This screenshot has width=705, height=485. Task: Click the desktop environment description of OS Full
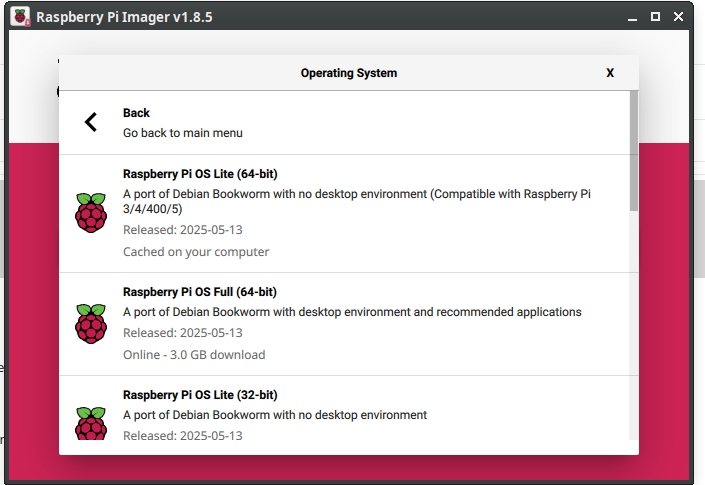coord(352,312)
